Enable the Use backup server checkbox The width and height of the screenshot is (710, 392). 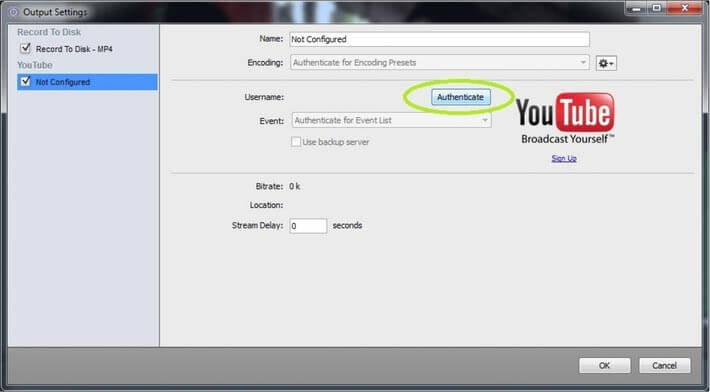pyautogui.click(x=296, y=142)
